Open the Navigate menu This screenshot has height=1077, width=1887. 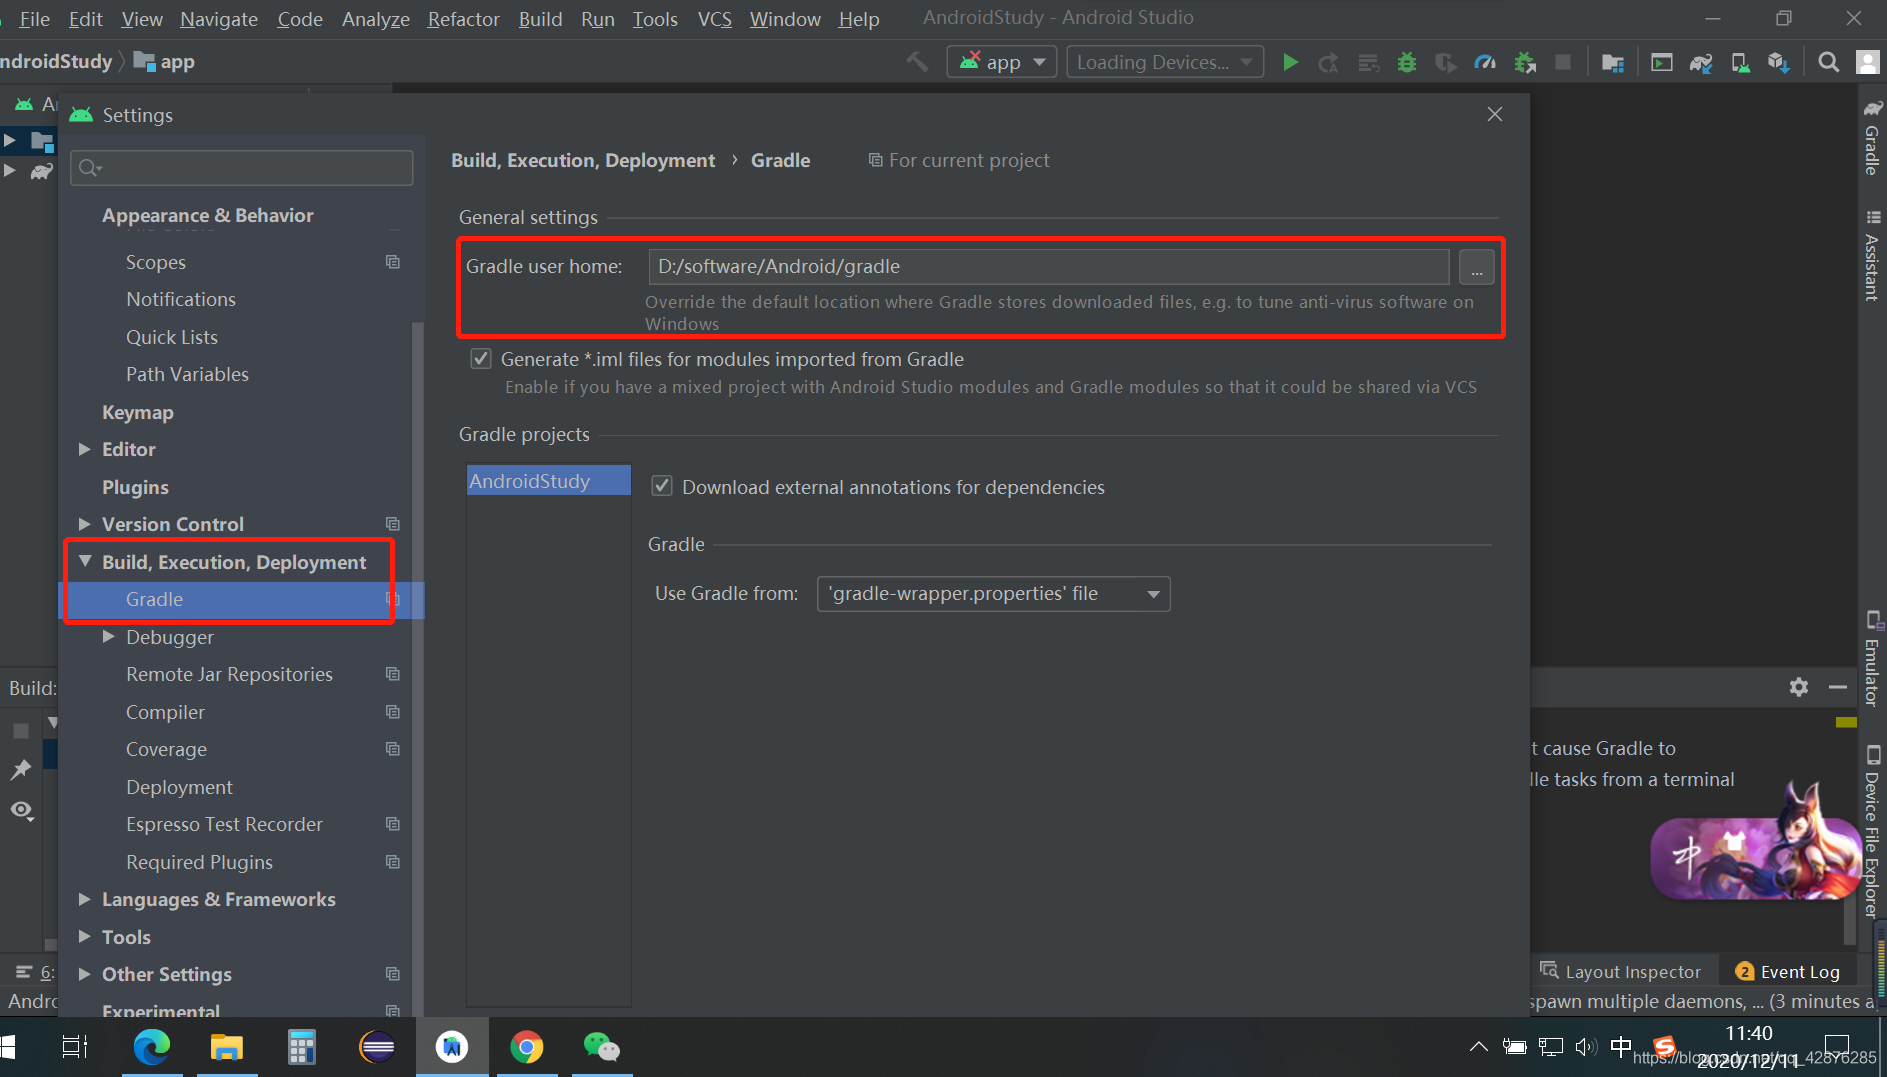pyautogui.click(x=219, y=19)
